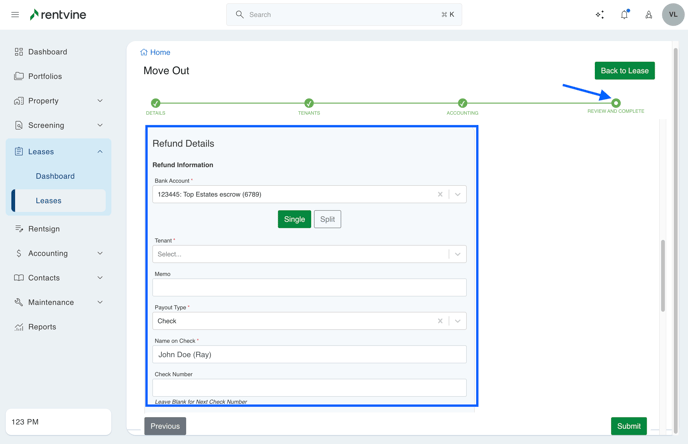Go to Reports in the sidebar

[x=42, y=327]
